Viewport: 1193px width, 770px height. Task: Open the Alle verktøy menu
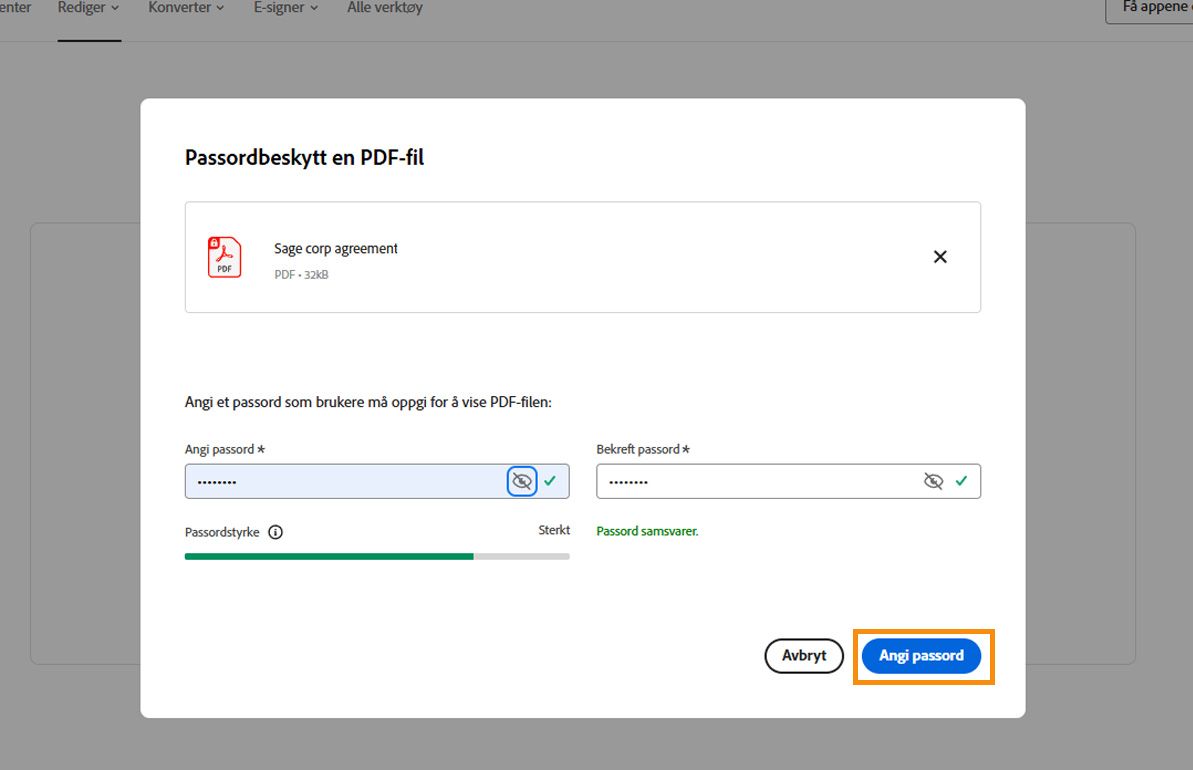click(384, 8)
